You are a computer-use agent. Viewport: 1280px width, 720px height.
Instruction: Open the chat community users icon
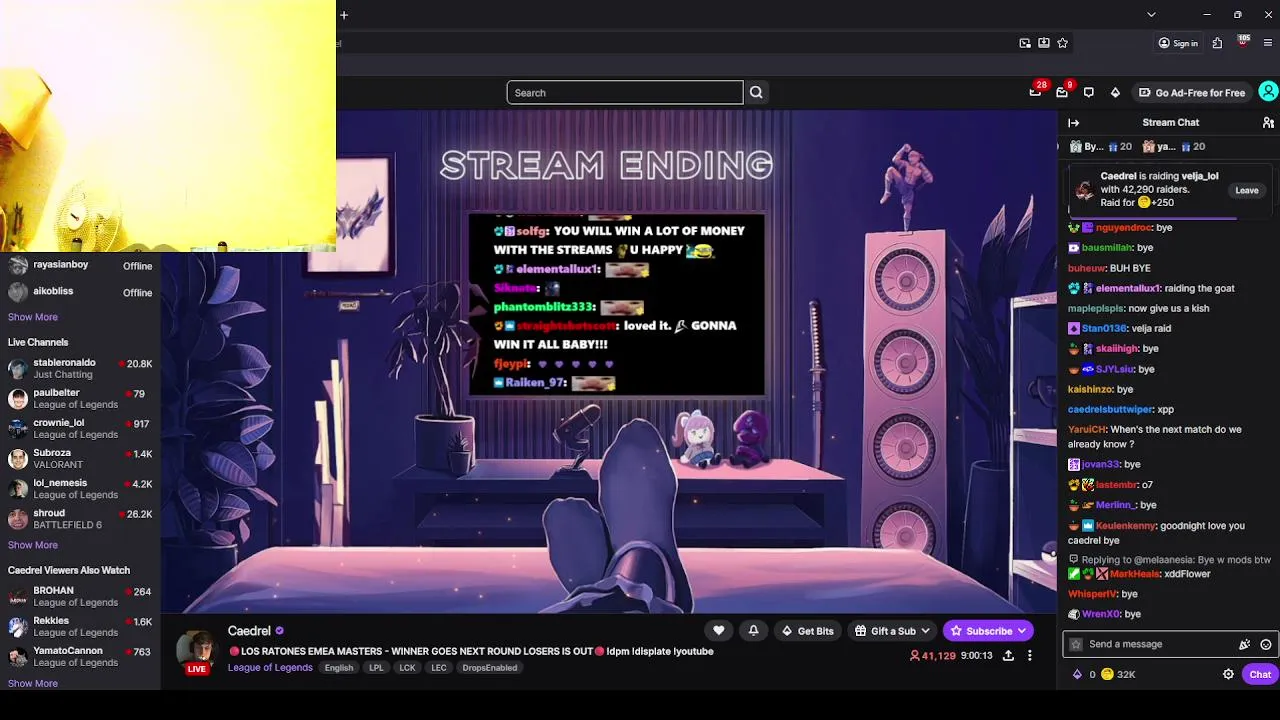point(1268,123)
